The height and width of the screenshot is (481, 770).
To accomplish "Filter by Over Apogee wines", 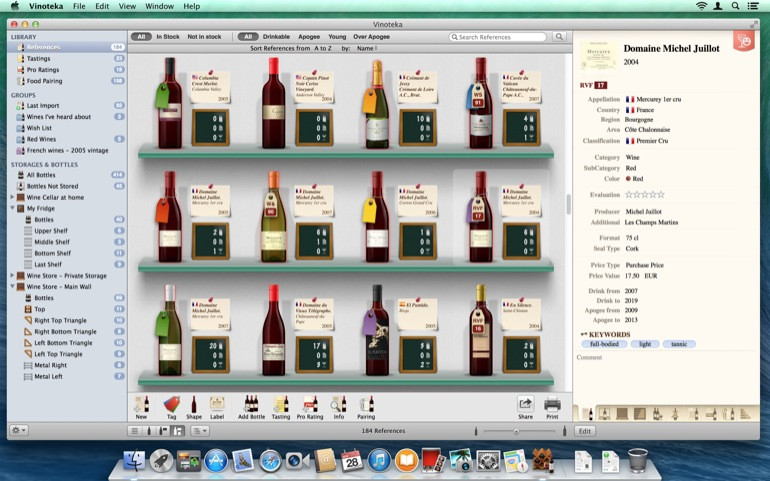I will click(371, 37).
